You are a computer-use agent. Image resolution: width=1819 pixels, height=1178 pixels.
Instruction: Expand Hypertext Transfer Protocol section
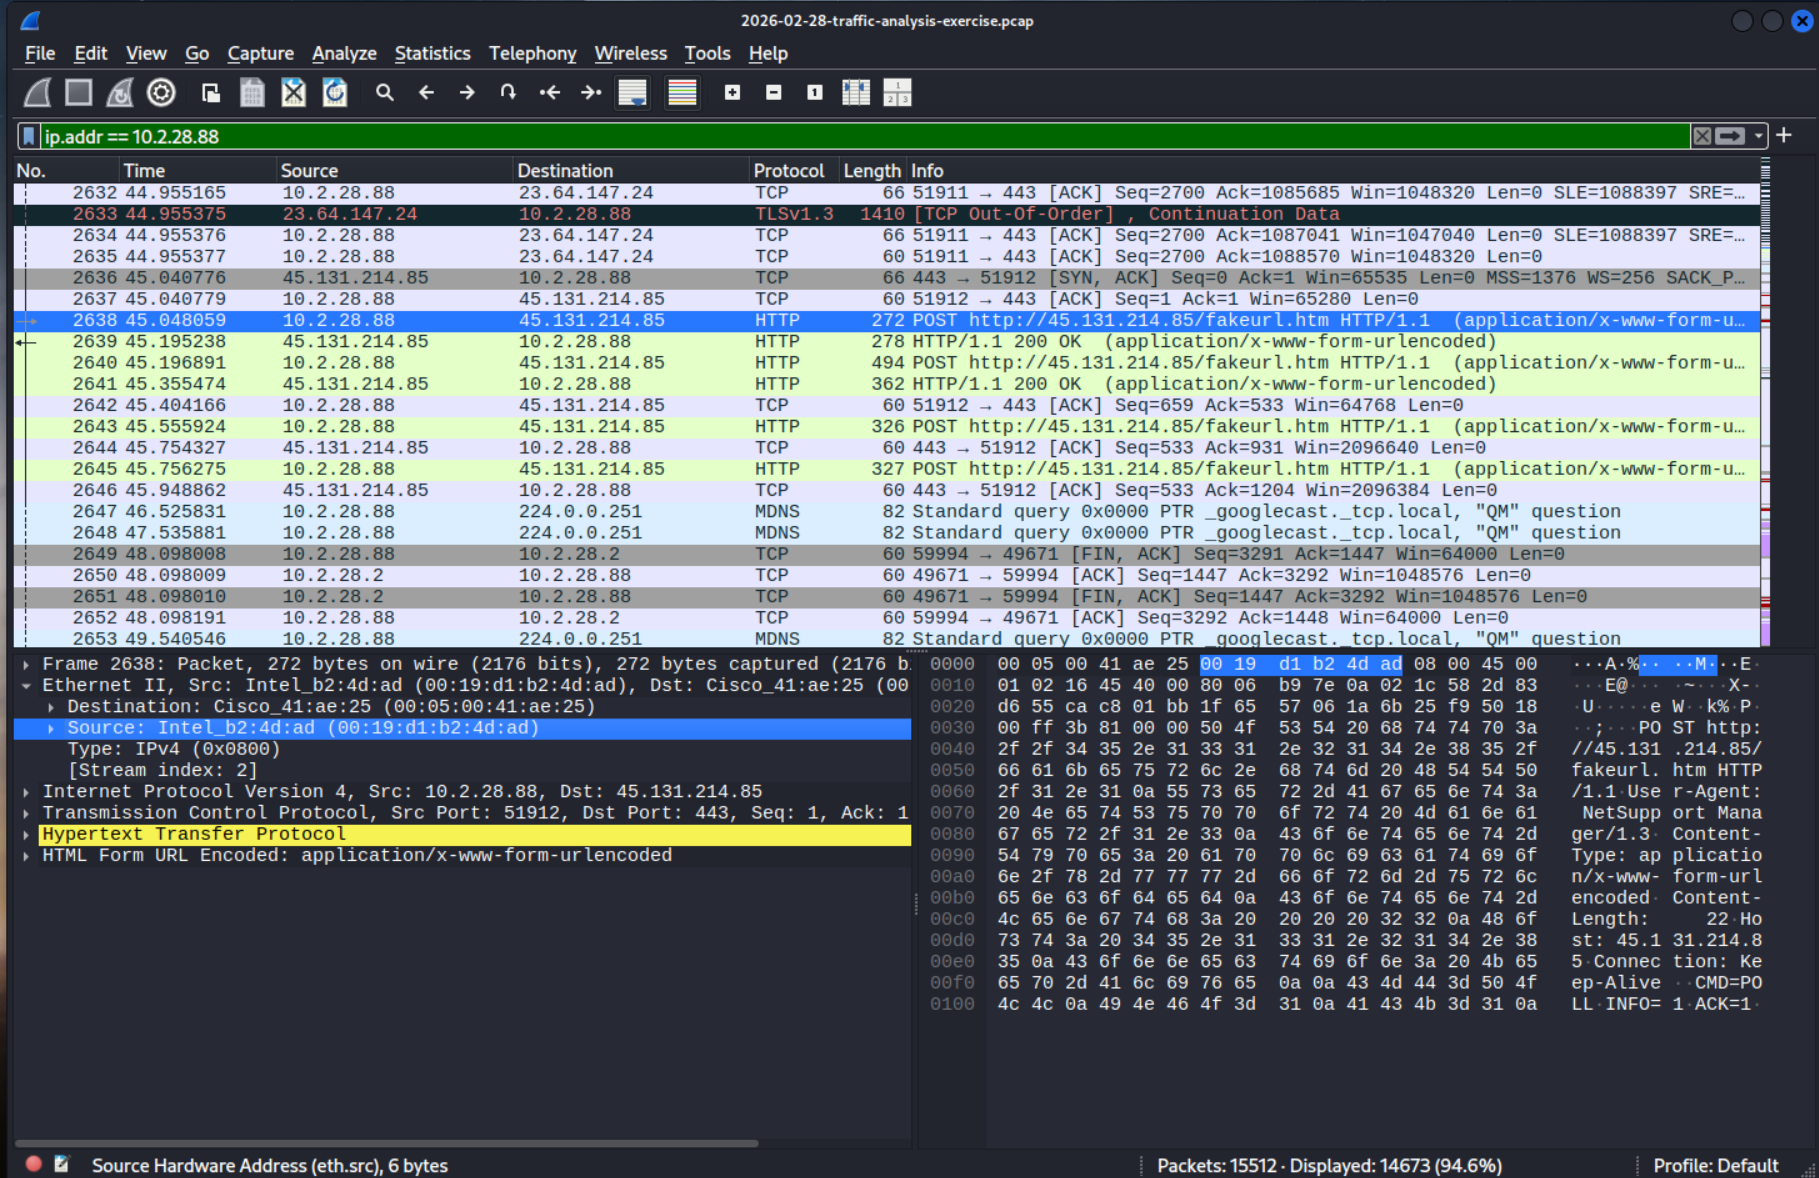click(x=26, y=834)
